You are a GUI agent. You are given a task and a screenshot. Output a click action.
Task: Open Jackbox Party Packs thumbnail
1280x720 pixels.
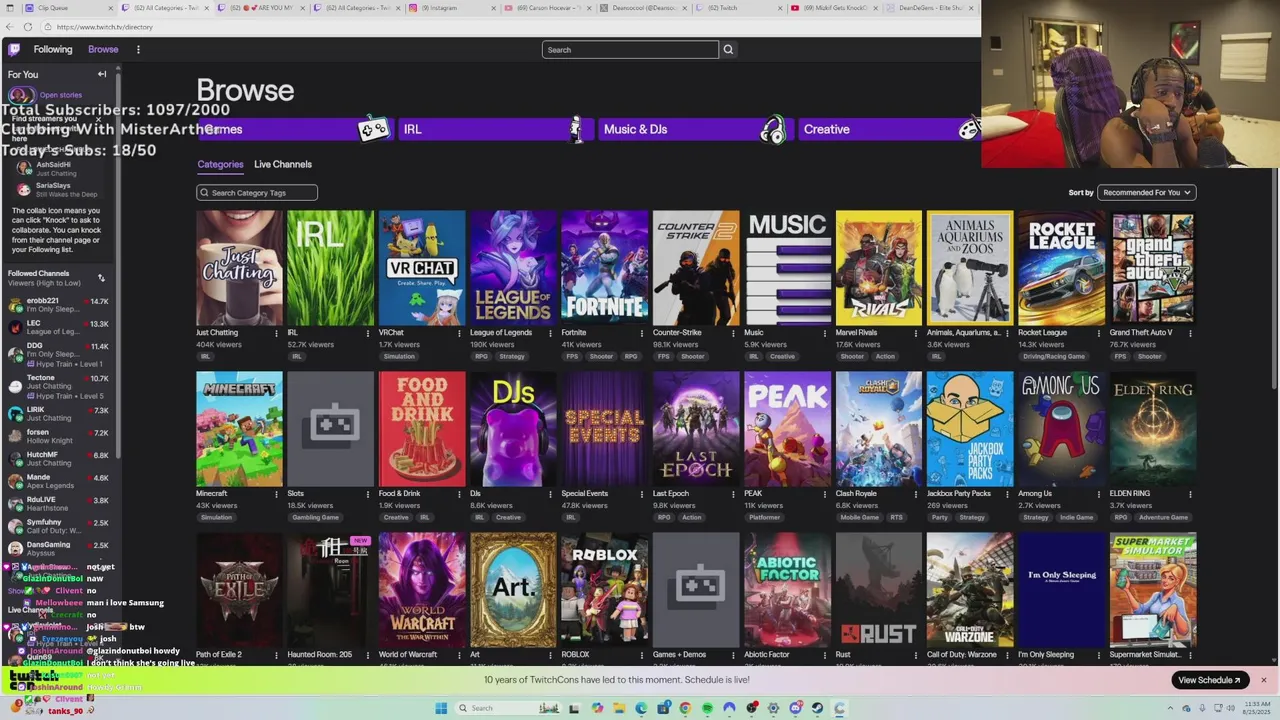pos(970,429)
